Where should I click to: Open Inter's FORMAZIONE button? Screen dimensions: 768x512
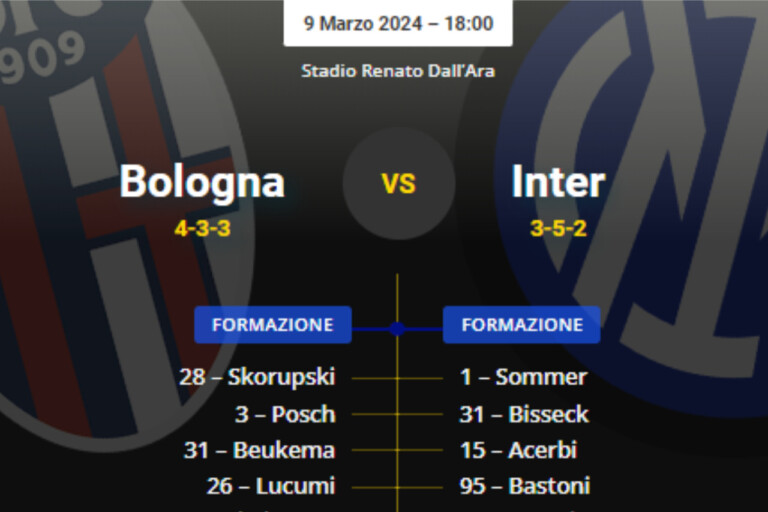point(521,325)
